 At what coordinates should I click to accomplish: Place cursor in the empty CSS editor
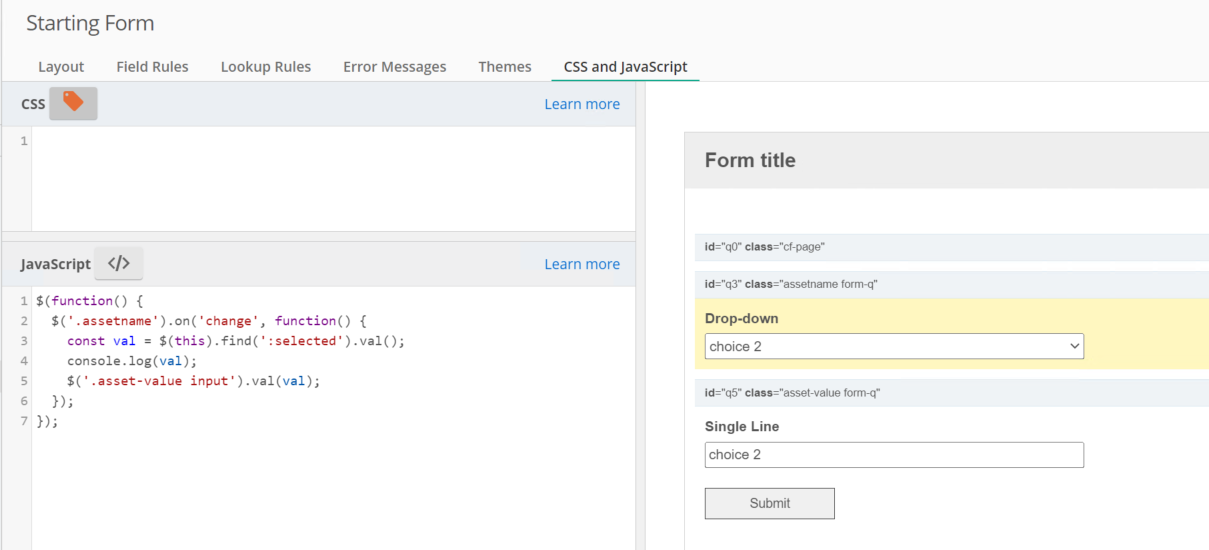(330, 178)
